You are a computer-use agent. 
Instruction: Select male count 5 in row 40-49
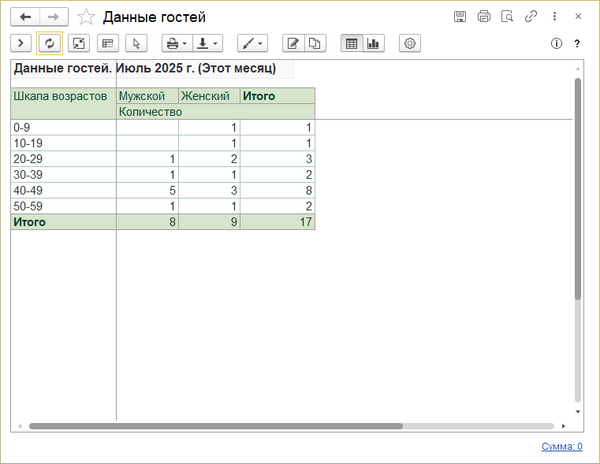pyautogui.click(x=148, y=190)
